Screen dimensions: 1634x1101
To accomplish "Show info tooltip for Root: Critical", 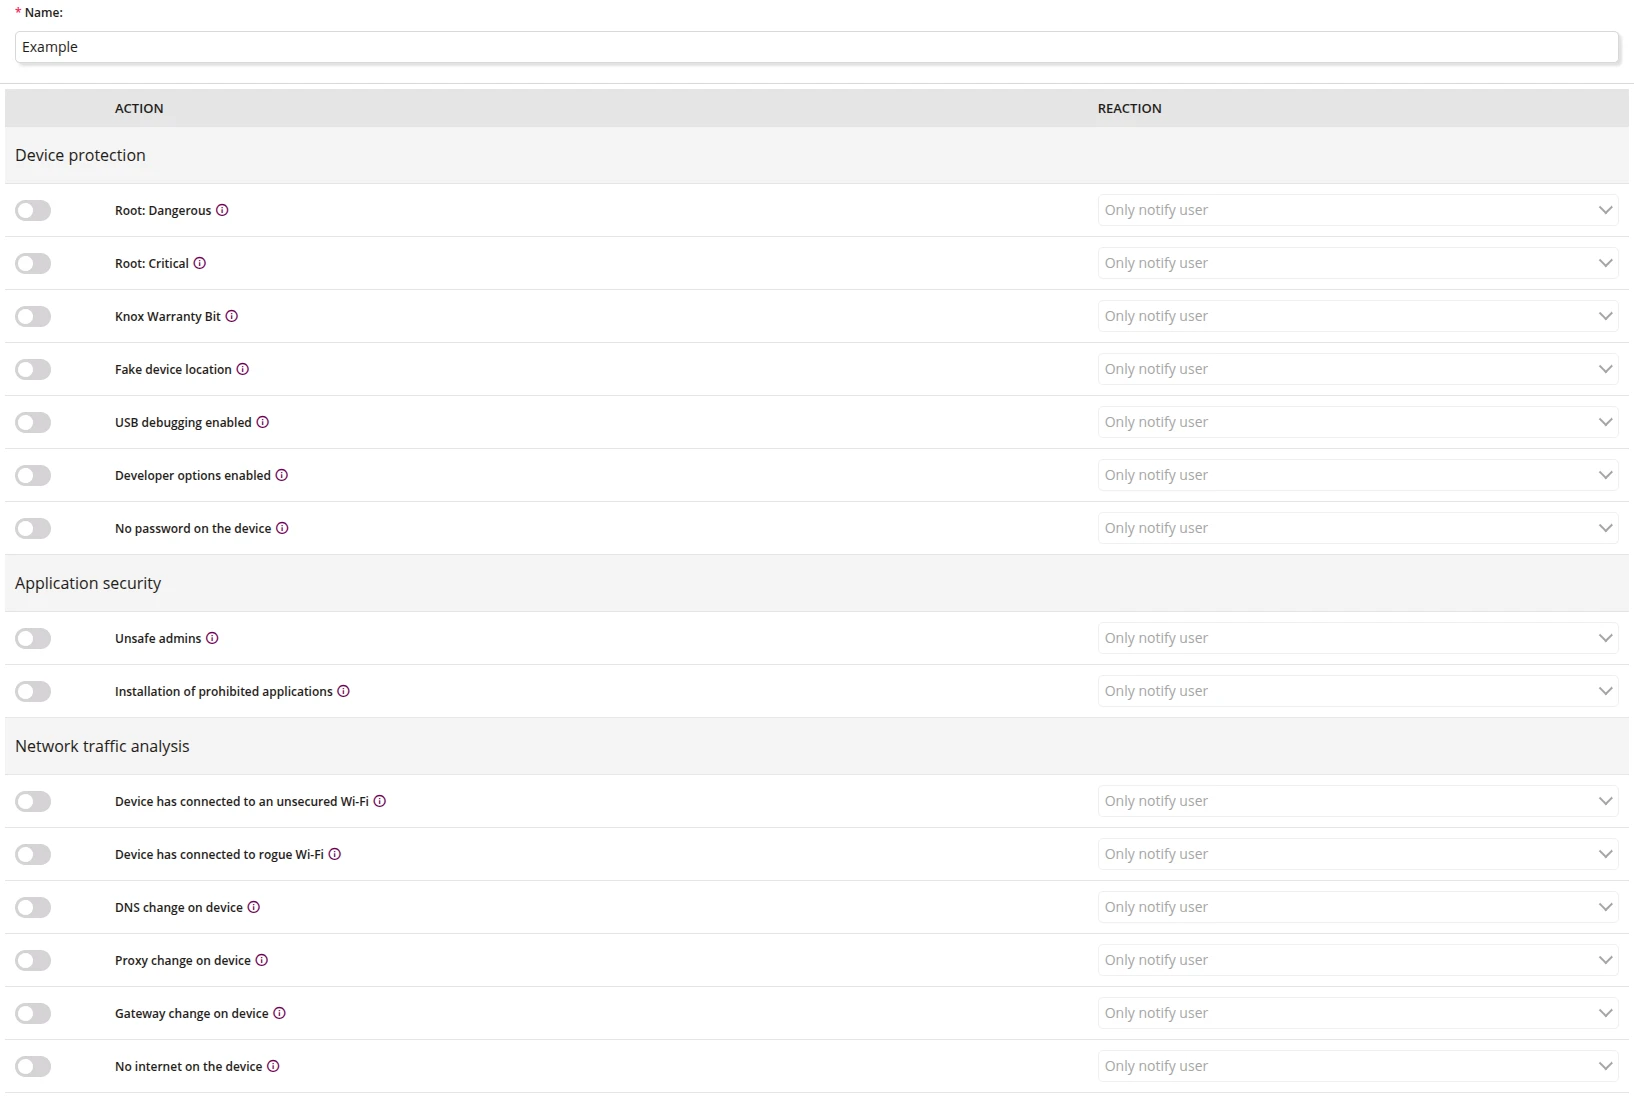I will point(200,263).
